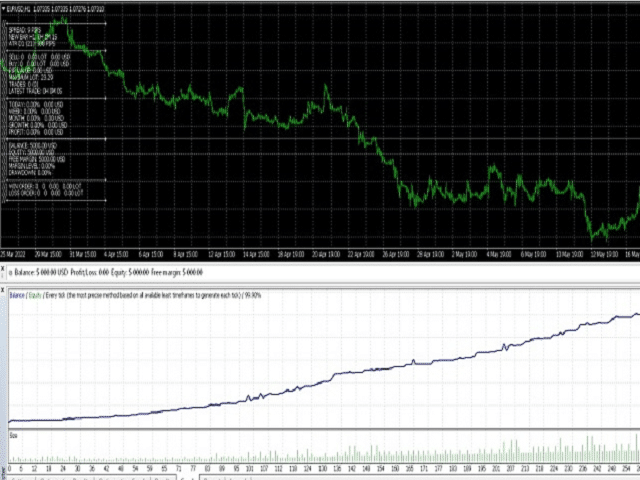Select the Graph tab in tester
Viewport: 640px width, 480px height.
[x=187, y=478]
